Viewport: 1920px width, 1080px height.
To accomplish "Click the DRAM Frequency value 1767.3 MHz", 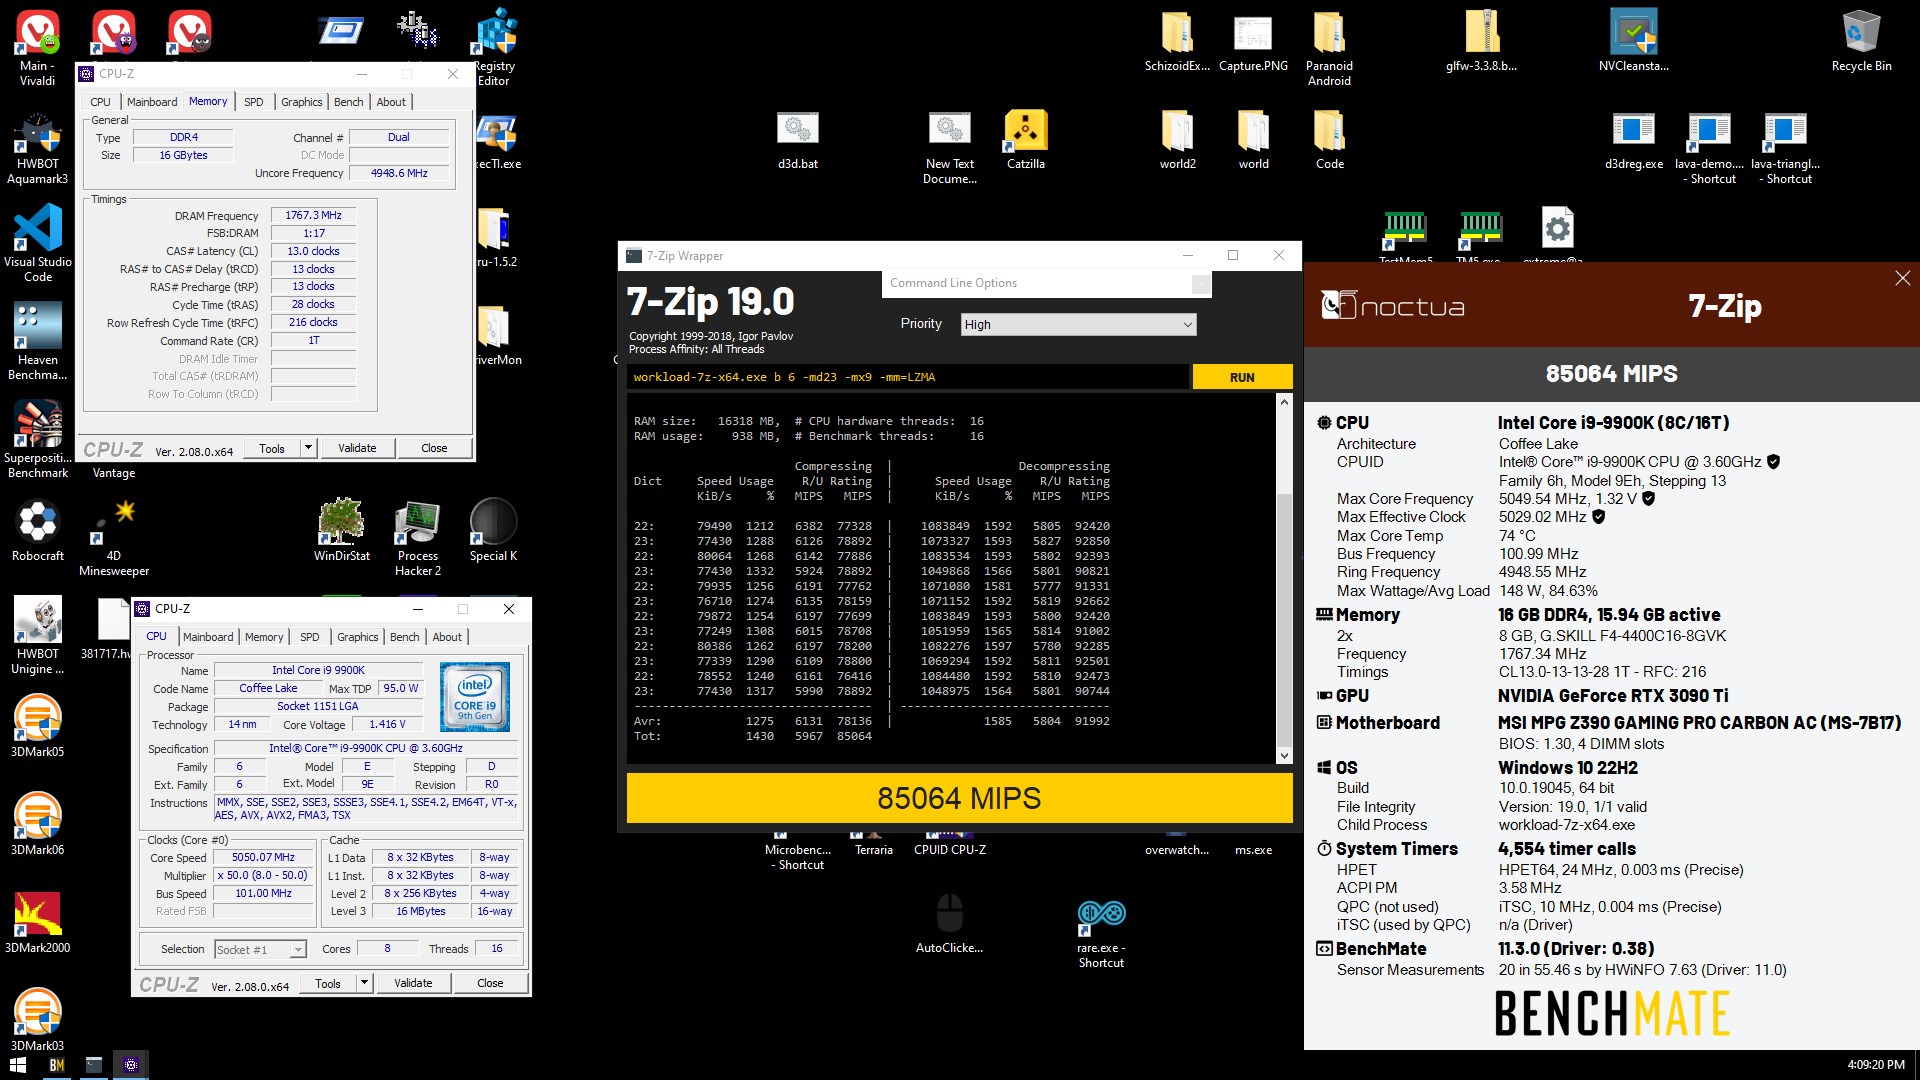I will pyautogui.click(x=313, y=215).
